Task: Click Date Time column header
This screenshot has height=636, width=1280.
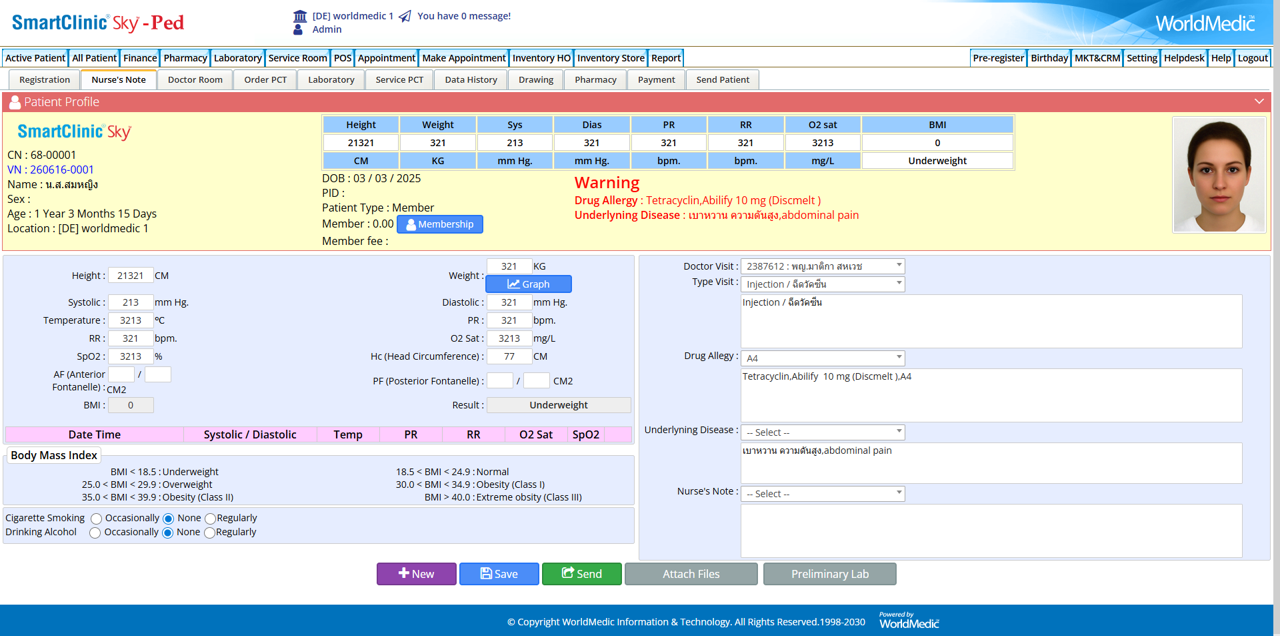Action: [x=94, y=435]
